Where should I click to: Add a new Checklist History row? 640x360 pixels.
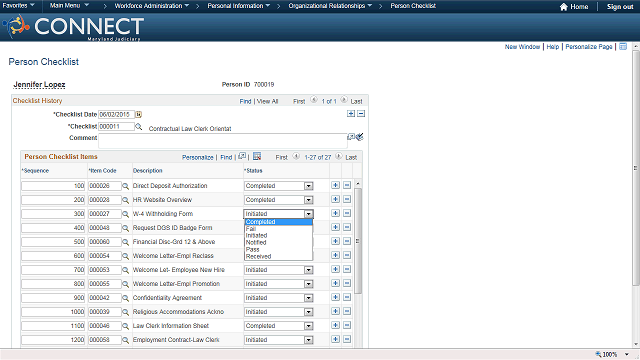pyautogui.click(x=351, y=113)
